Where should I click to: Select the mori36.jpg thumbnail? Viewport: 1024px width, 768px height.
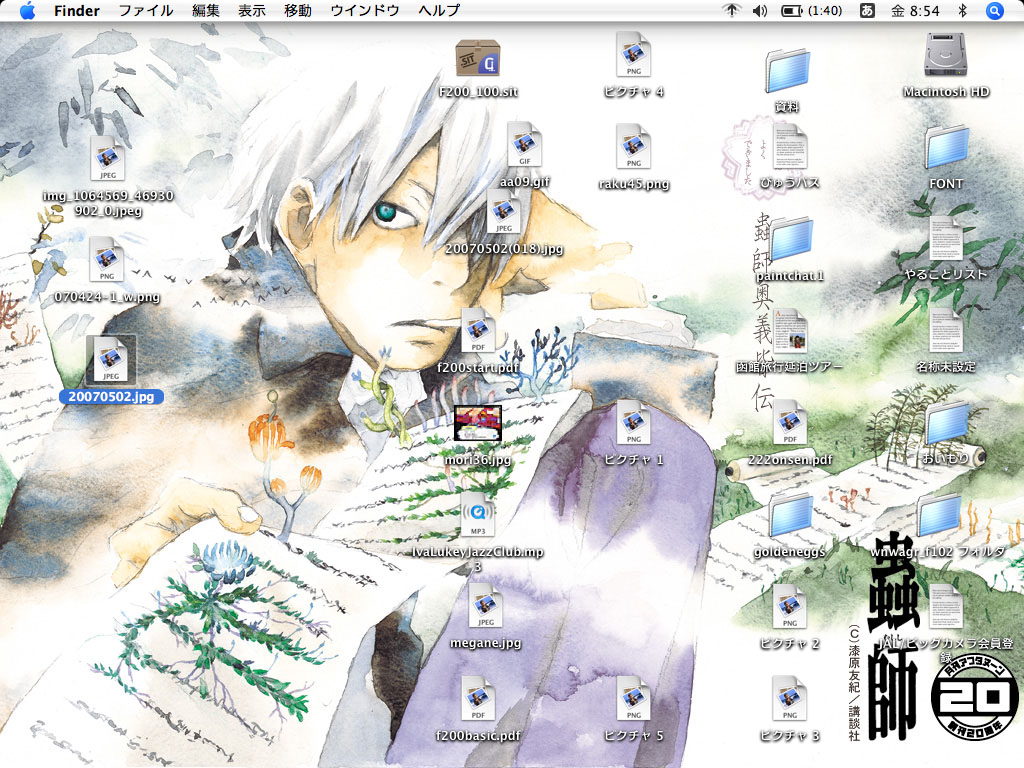[478, 423]
